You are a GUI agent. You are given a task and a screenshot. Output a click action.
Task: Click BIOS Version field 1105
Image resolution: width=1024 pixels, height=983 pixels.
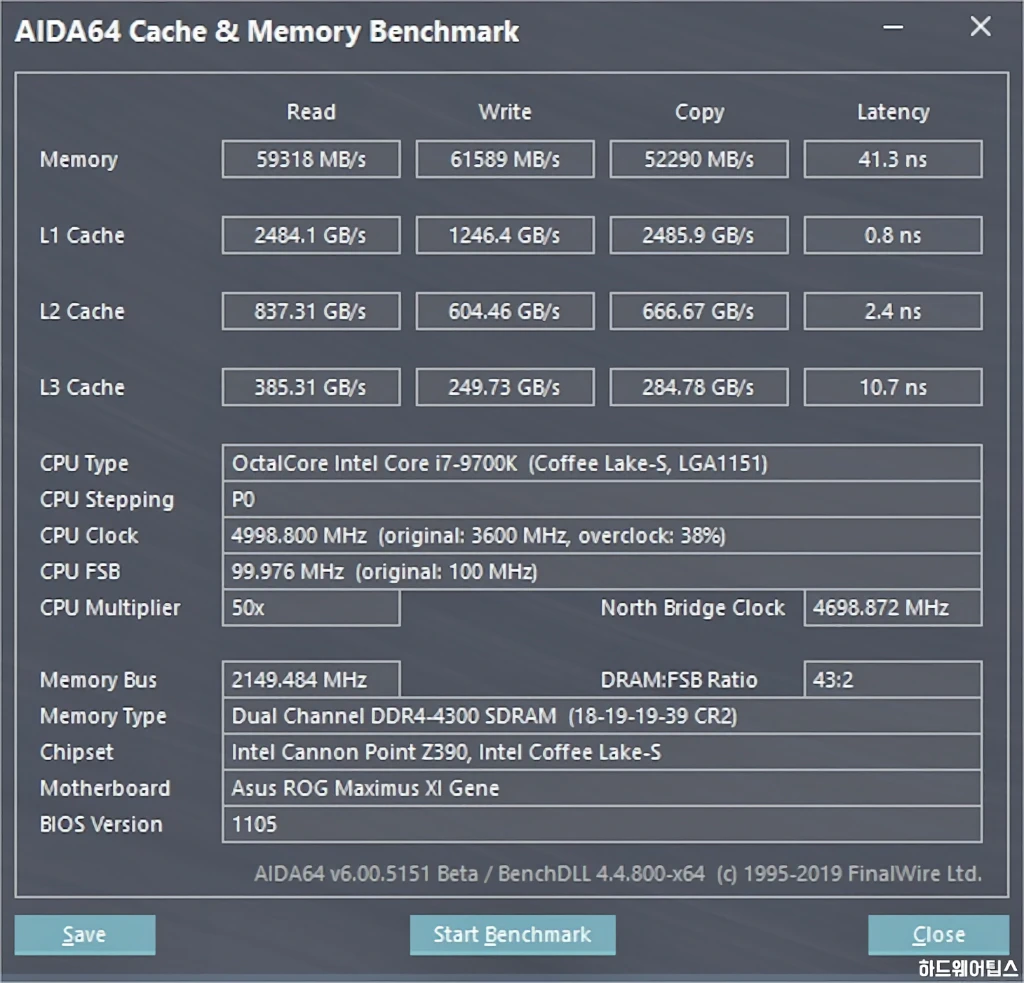pos(601,824)
